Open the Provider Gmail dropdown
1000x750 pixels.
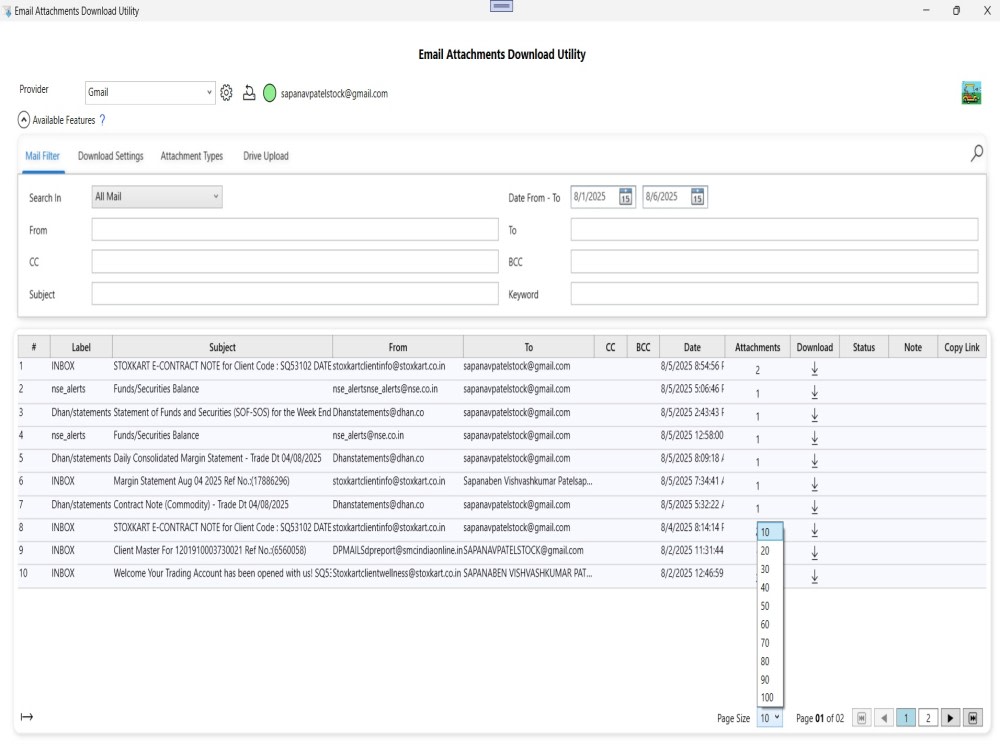tap(150, 92)
